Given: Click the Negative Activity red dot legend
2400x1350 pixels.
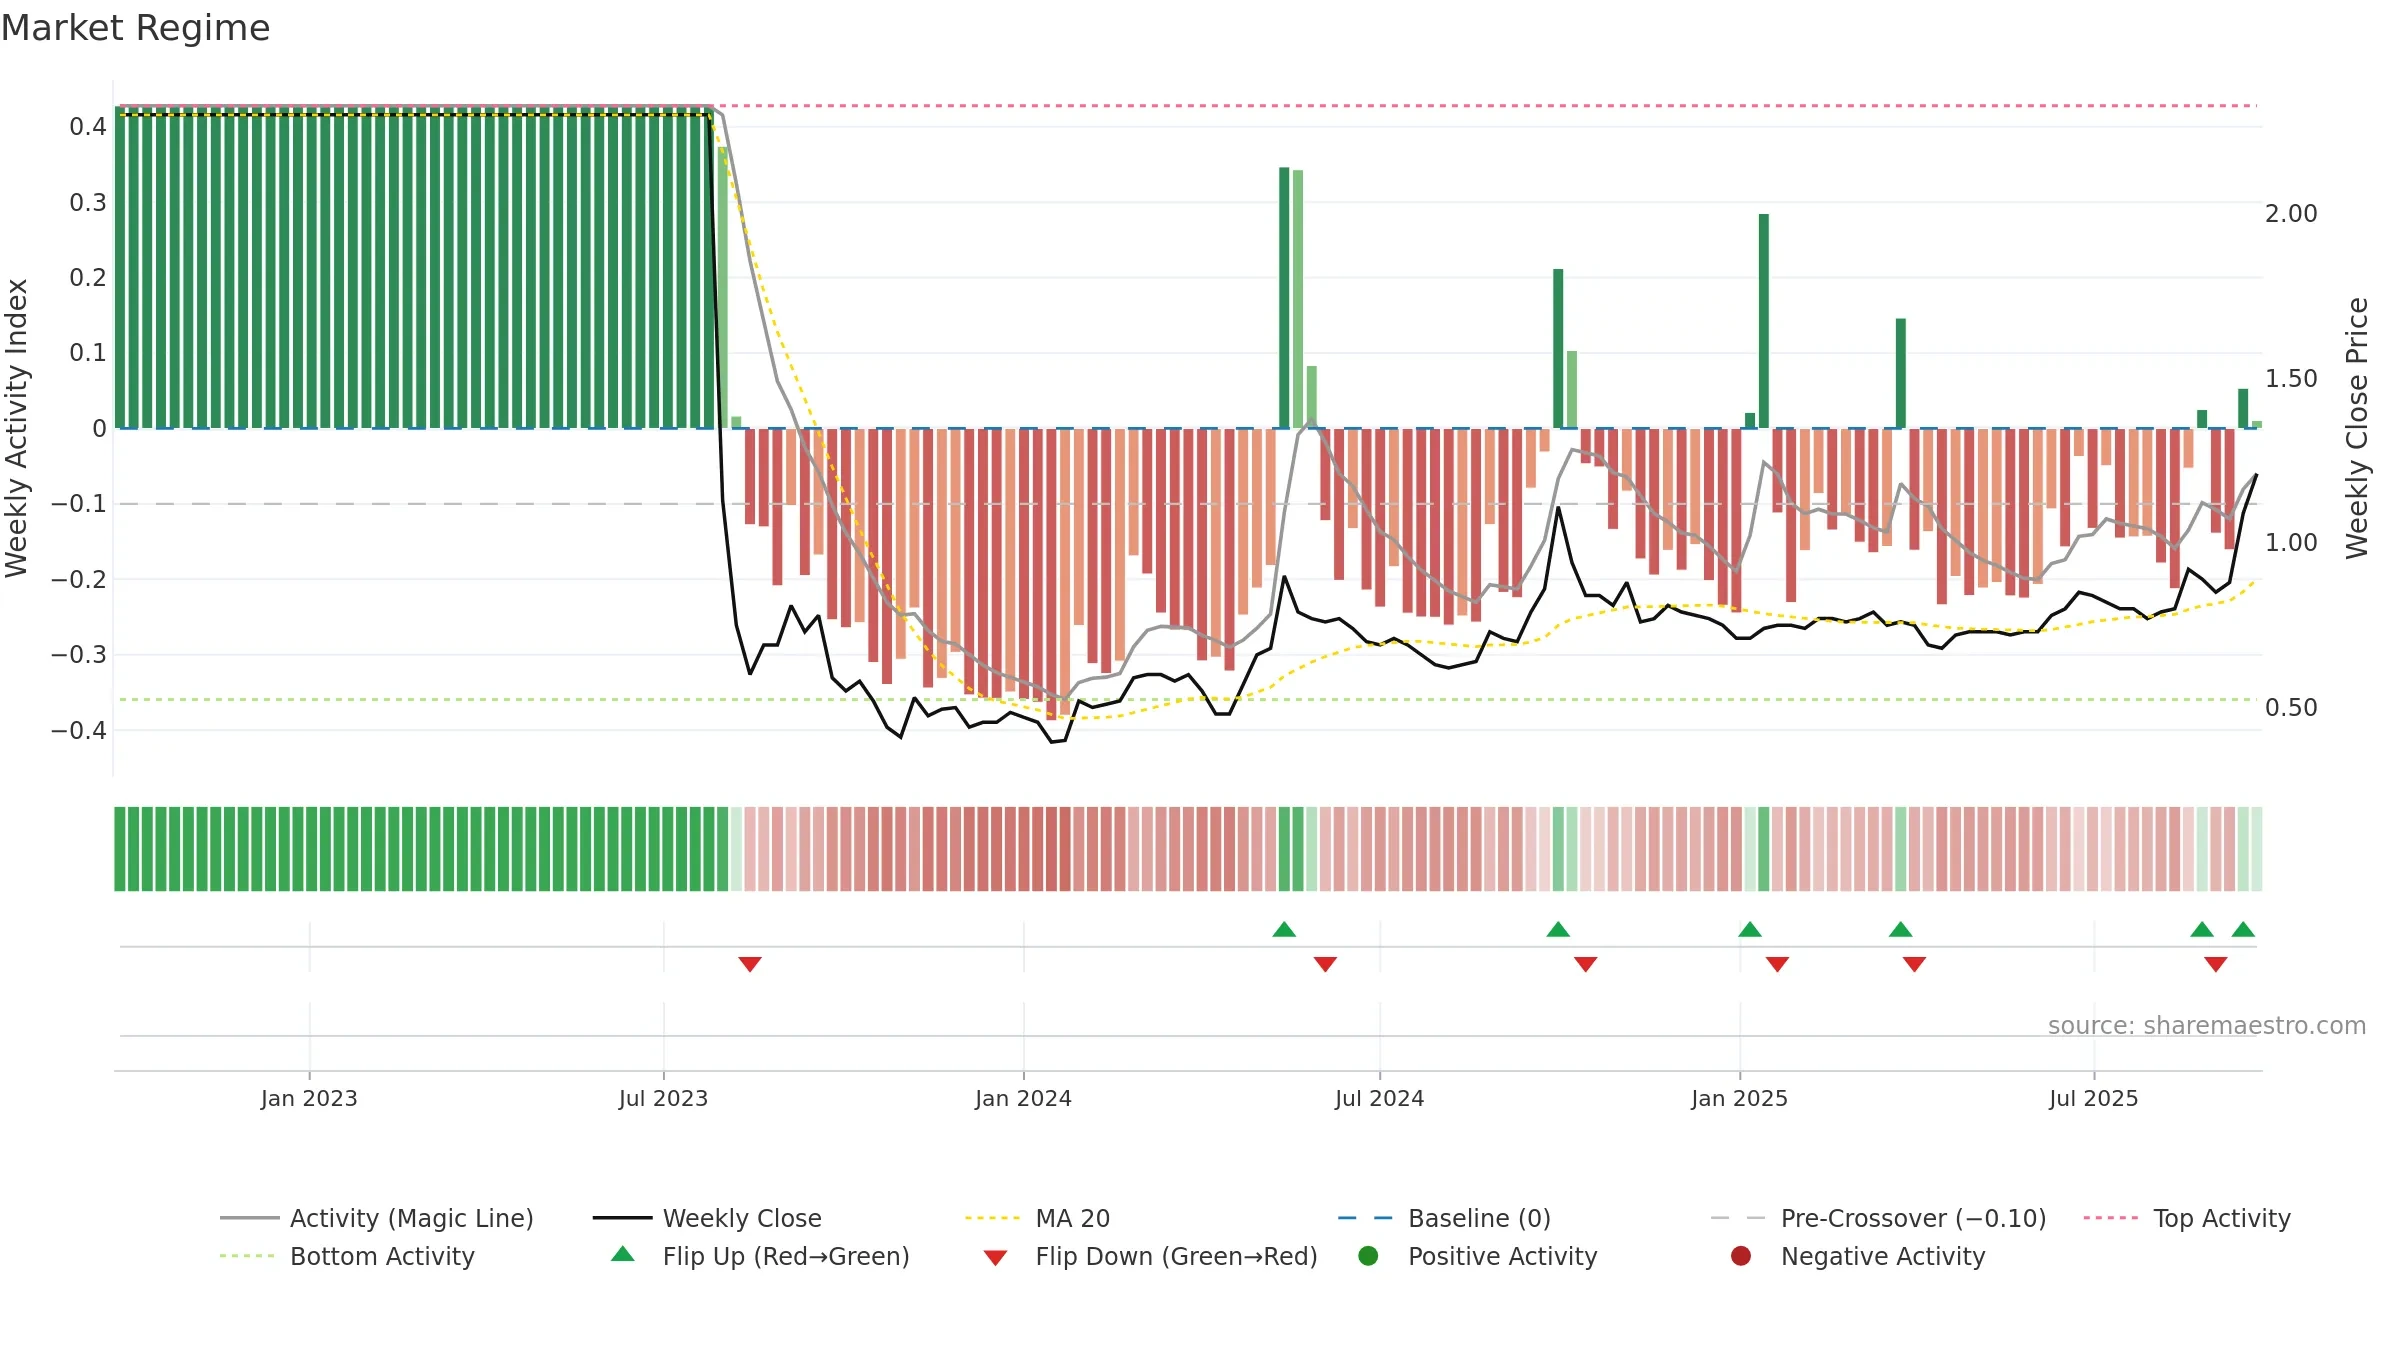Looking at the screenshot, I should (x=1741, y=1256).
